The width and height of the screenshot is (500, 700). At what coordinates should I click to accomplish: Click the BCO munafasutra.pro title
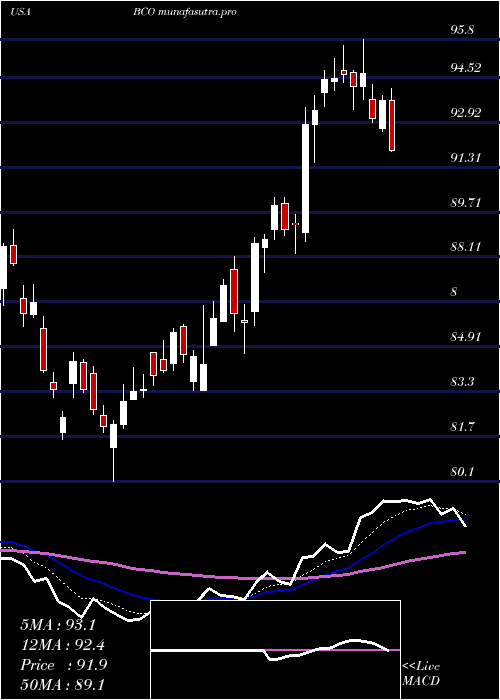tap(184, 12)
